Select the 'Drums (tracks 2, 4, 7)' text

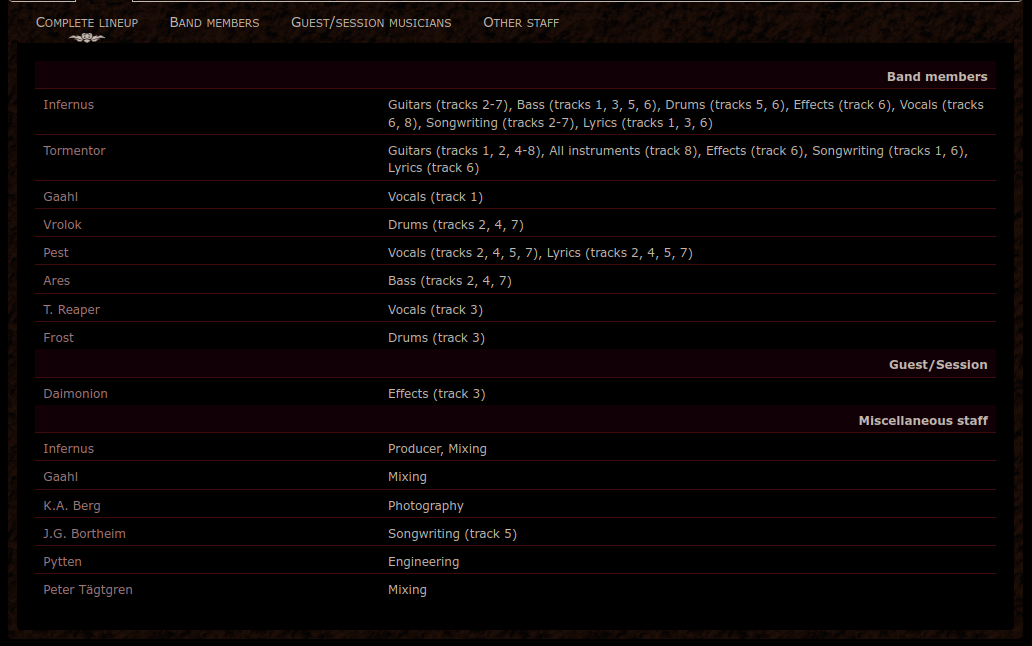coord(455,225)
